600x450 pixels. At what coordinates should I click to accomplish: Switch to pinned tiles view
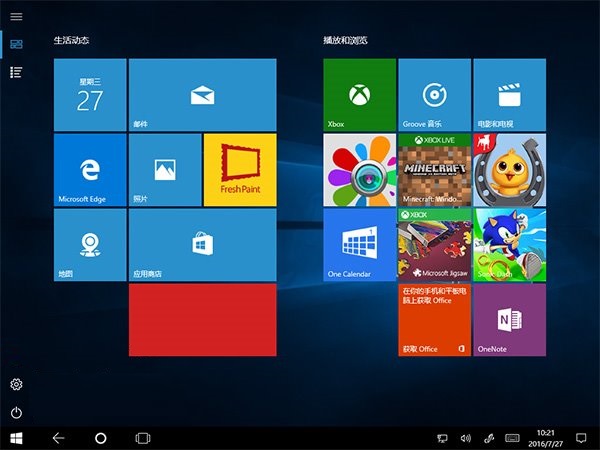pyautogui.click(x=16, y=44)
